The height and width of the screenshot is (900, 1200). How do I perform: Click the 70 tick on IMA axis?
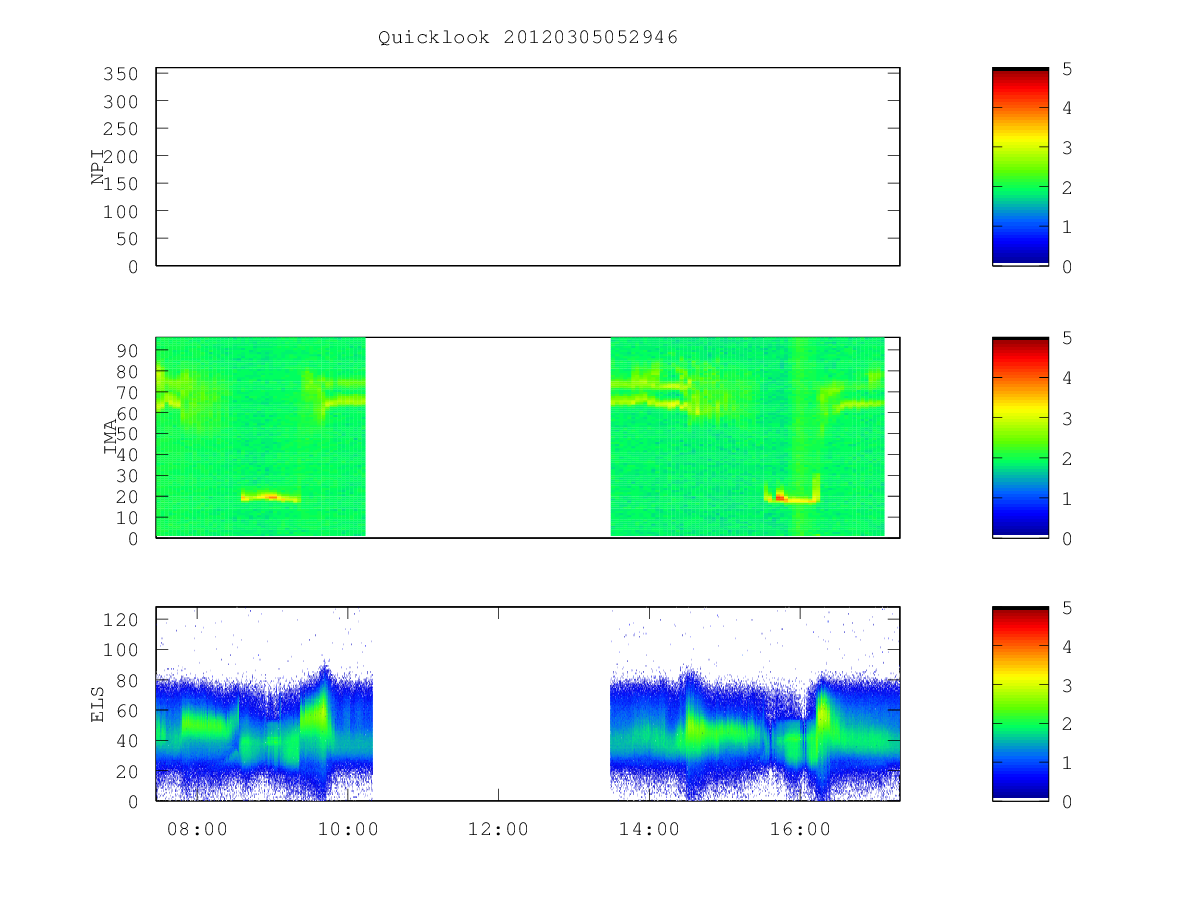126,392
